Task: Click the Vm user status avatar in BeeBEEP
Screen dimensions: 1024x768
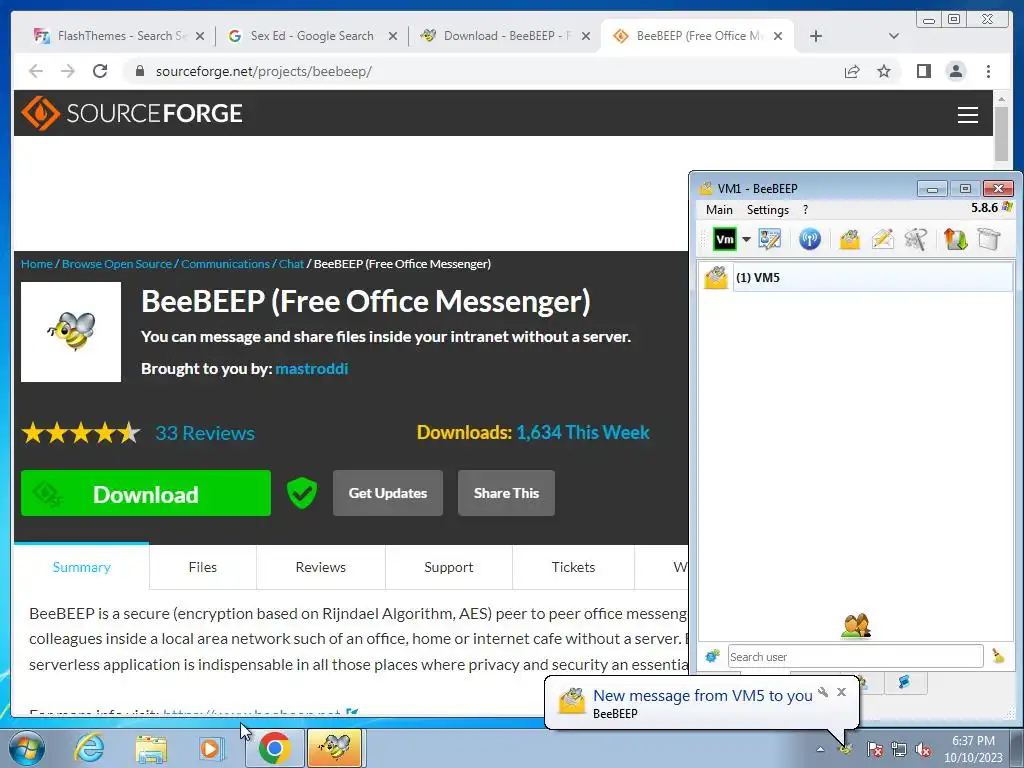Action: [724, 239]
